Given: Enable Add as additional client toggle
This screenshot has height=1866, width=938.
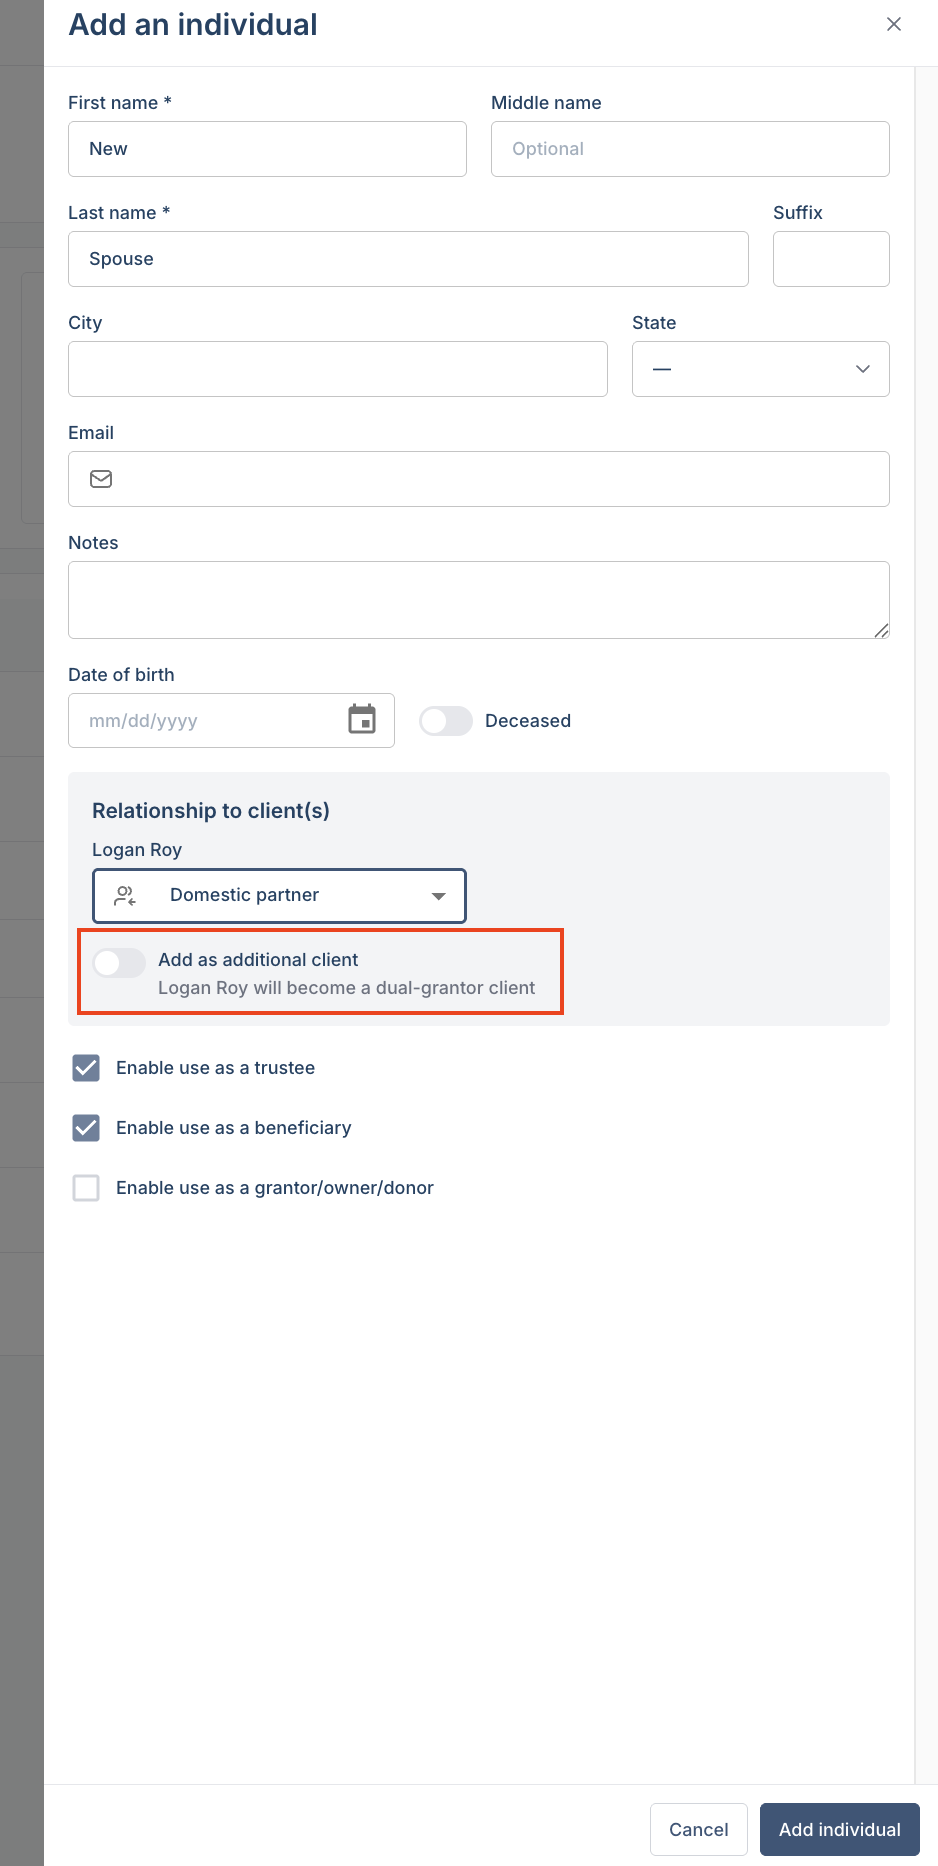Looking at the screenshot, I should click(x=119, y=963).
